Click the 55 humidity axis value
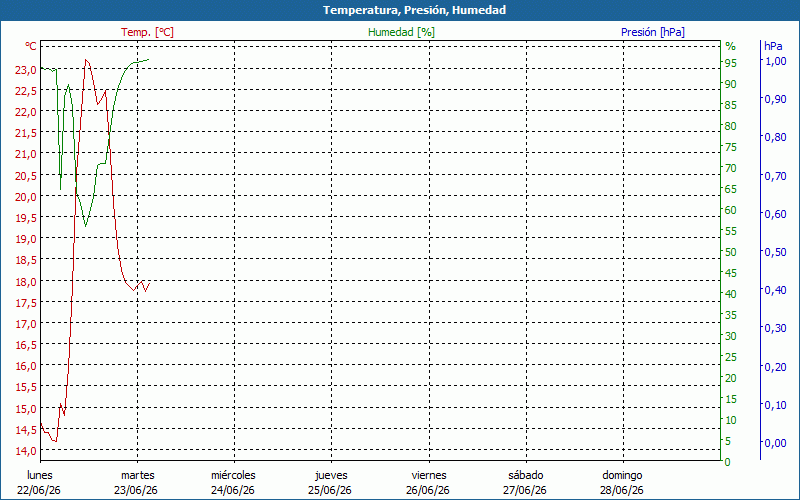 pyautogui.click(x=731, y=232)
